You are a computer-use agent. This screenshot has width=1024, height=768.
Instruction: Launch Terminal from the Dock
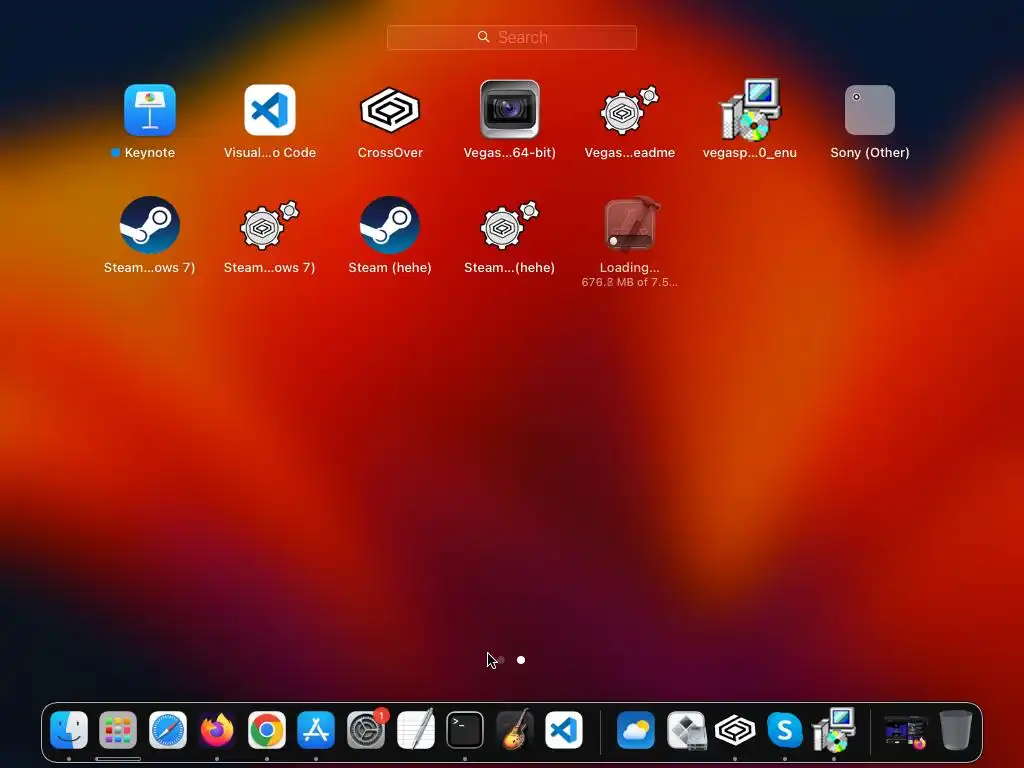point(465,729)
